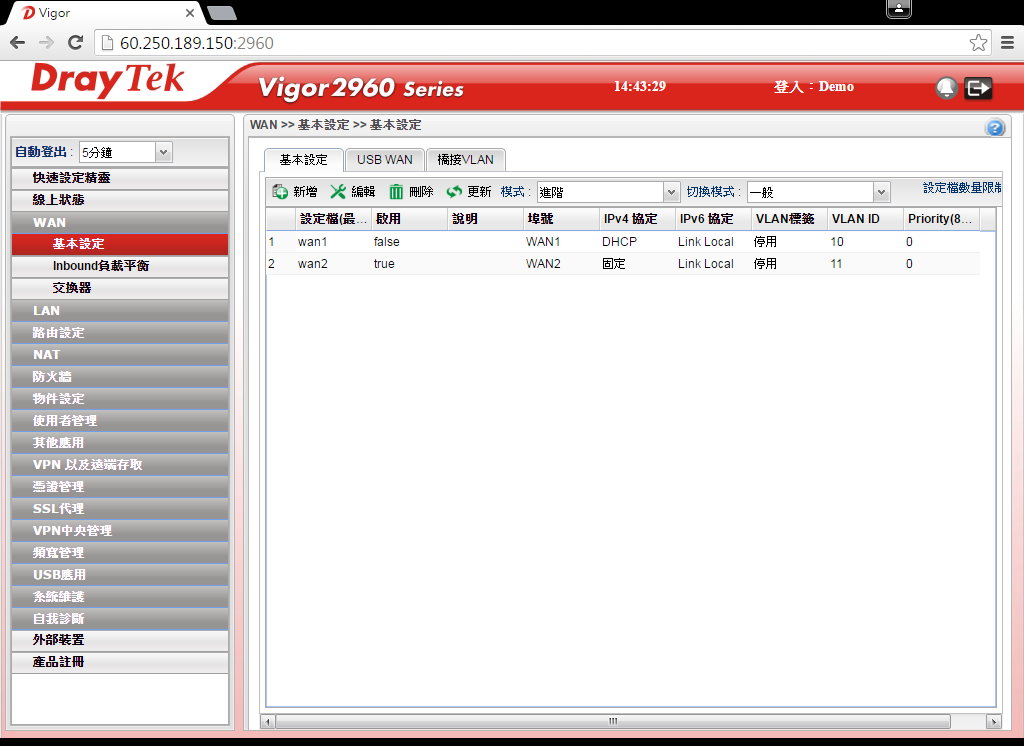
Task: Switch to the USB WAN tab
Action: 385,160
